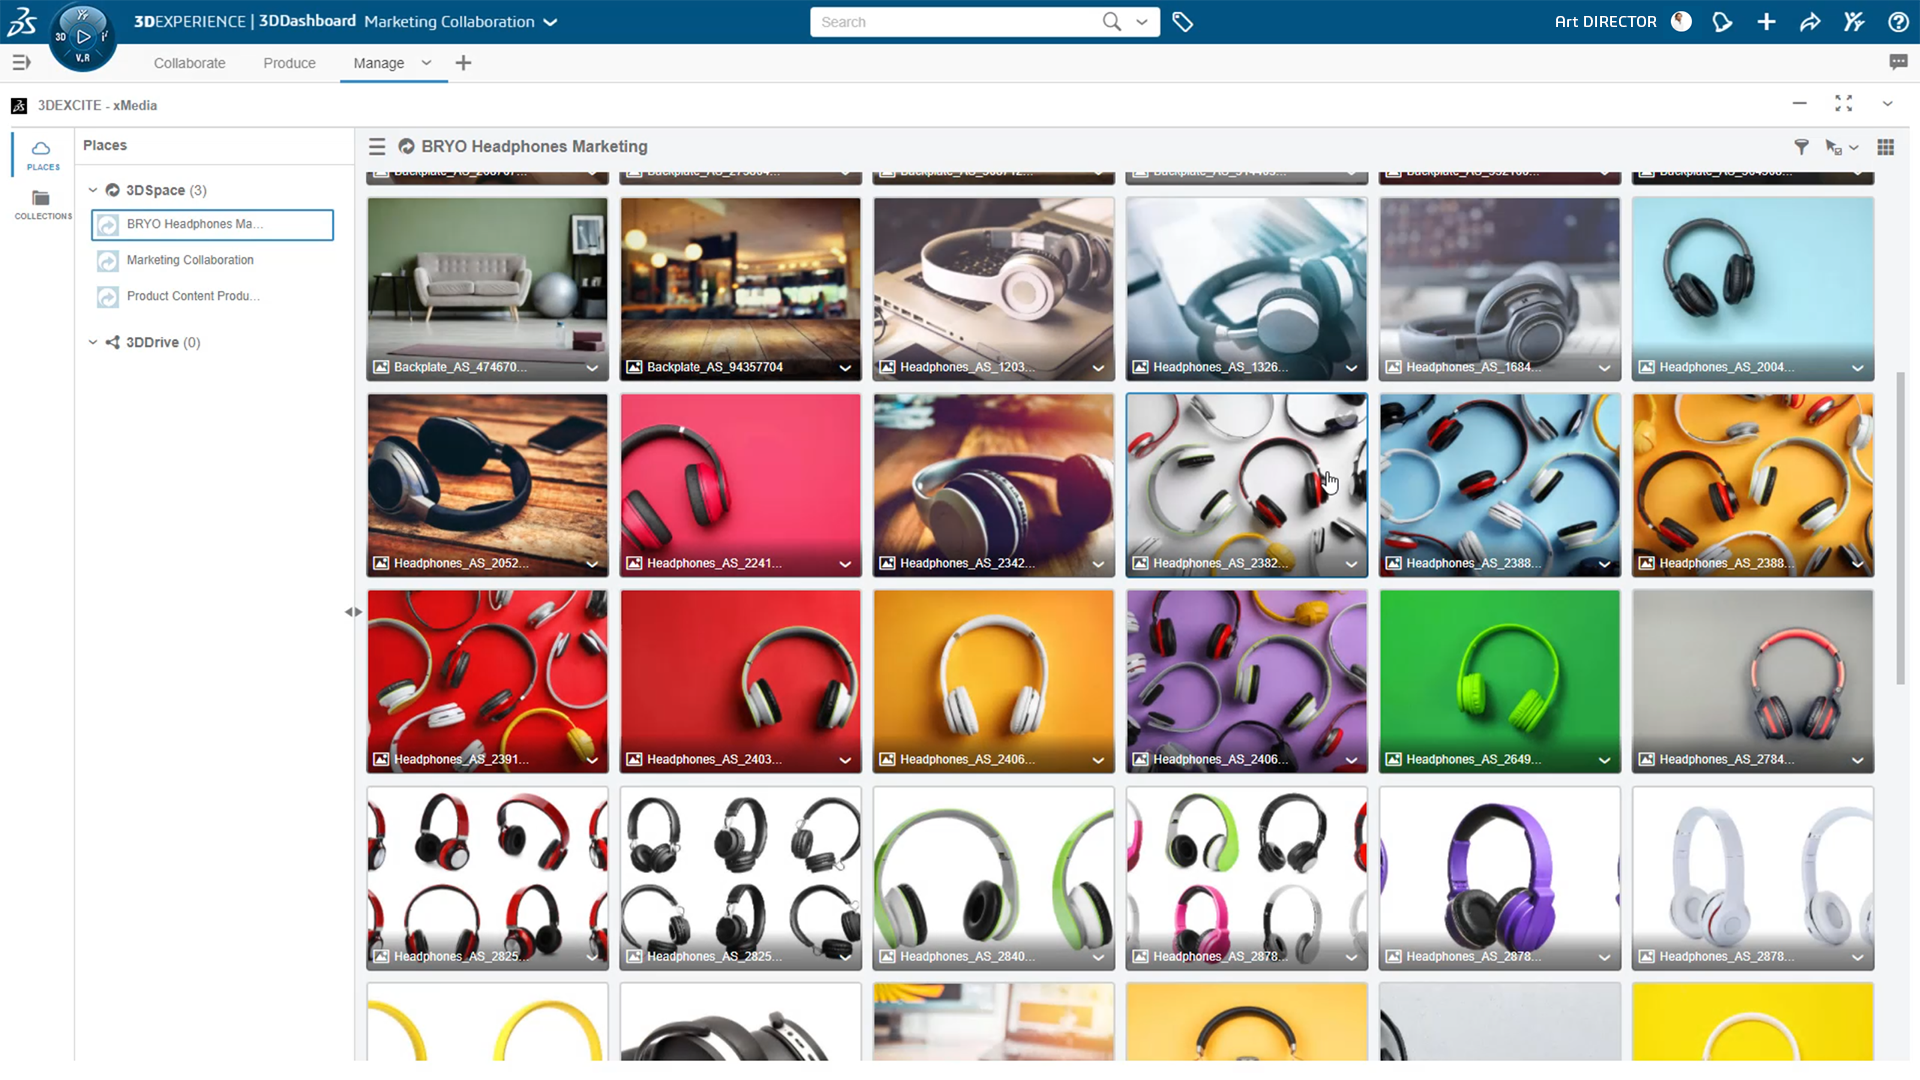
Task: Collapse the 3DSpace tree node
Action: coord(93,190)
